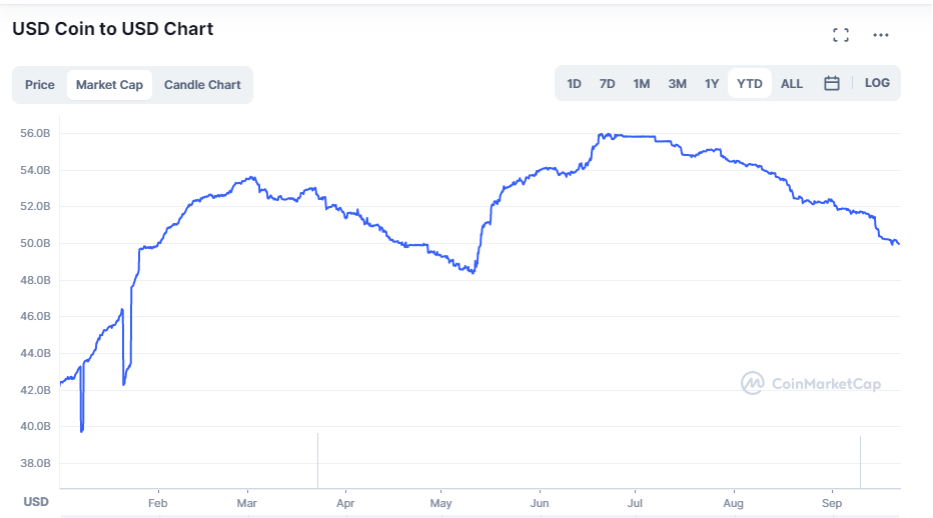
Task: Set the range to 7D
Action: [x=607, y=84]
